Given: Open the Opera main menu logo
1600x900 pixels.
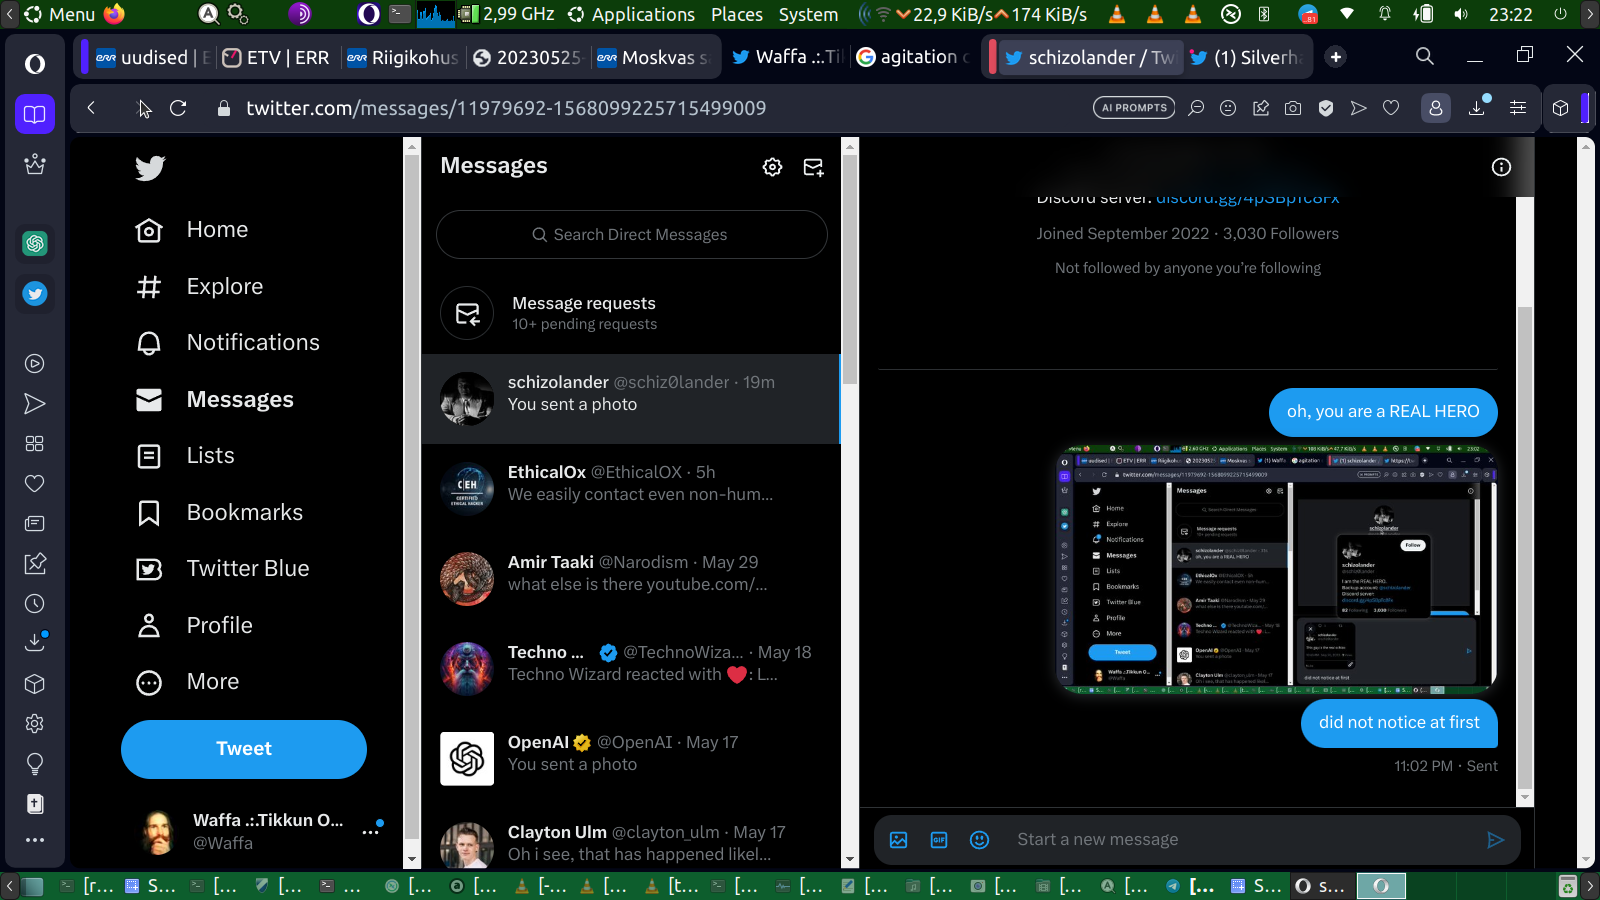Looking at the screenshot, I should tap(35, 64).
